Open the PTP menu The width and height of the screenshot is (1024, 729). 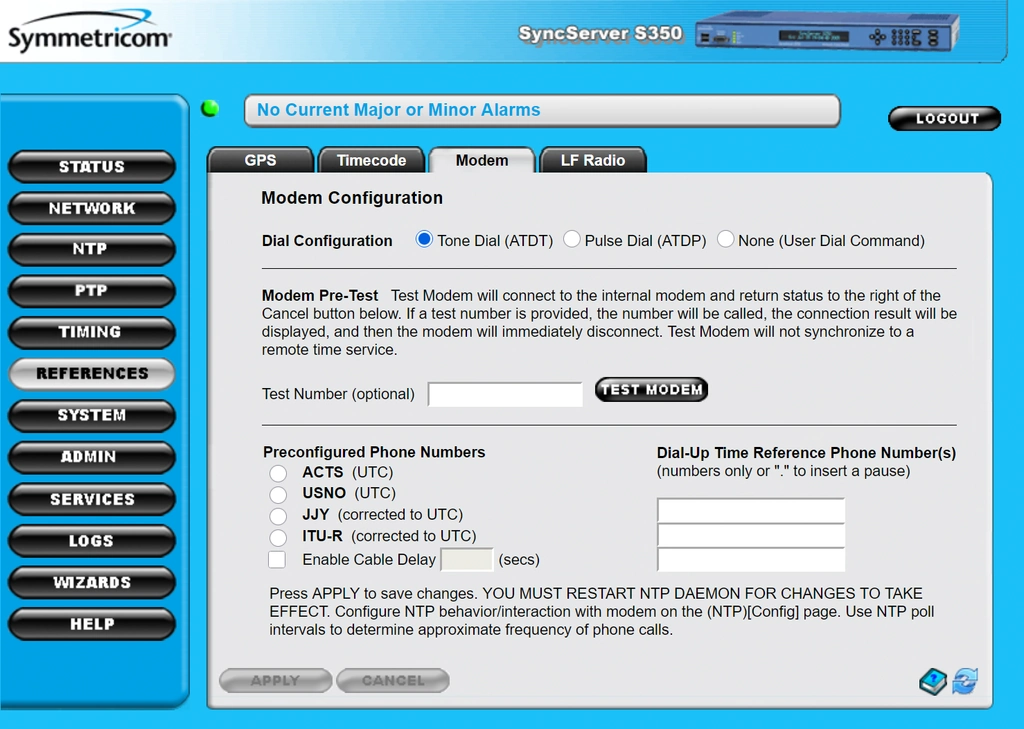[92, 291]
